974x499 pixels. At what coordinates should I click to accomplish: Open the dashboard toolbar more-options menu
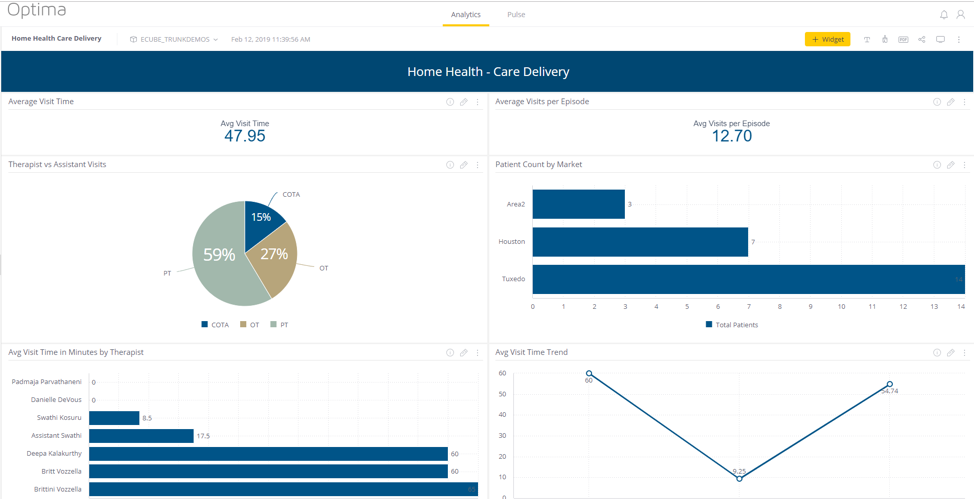[x=959, y=39]
